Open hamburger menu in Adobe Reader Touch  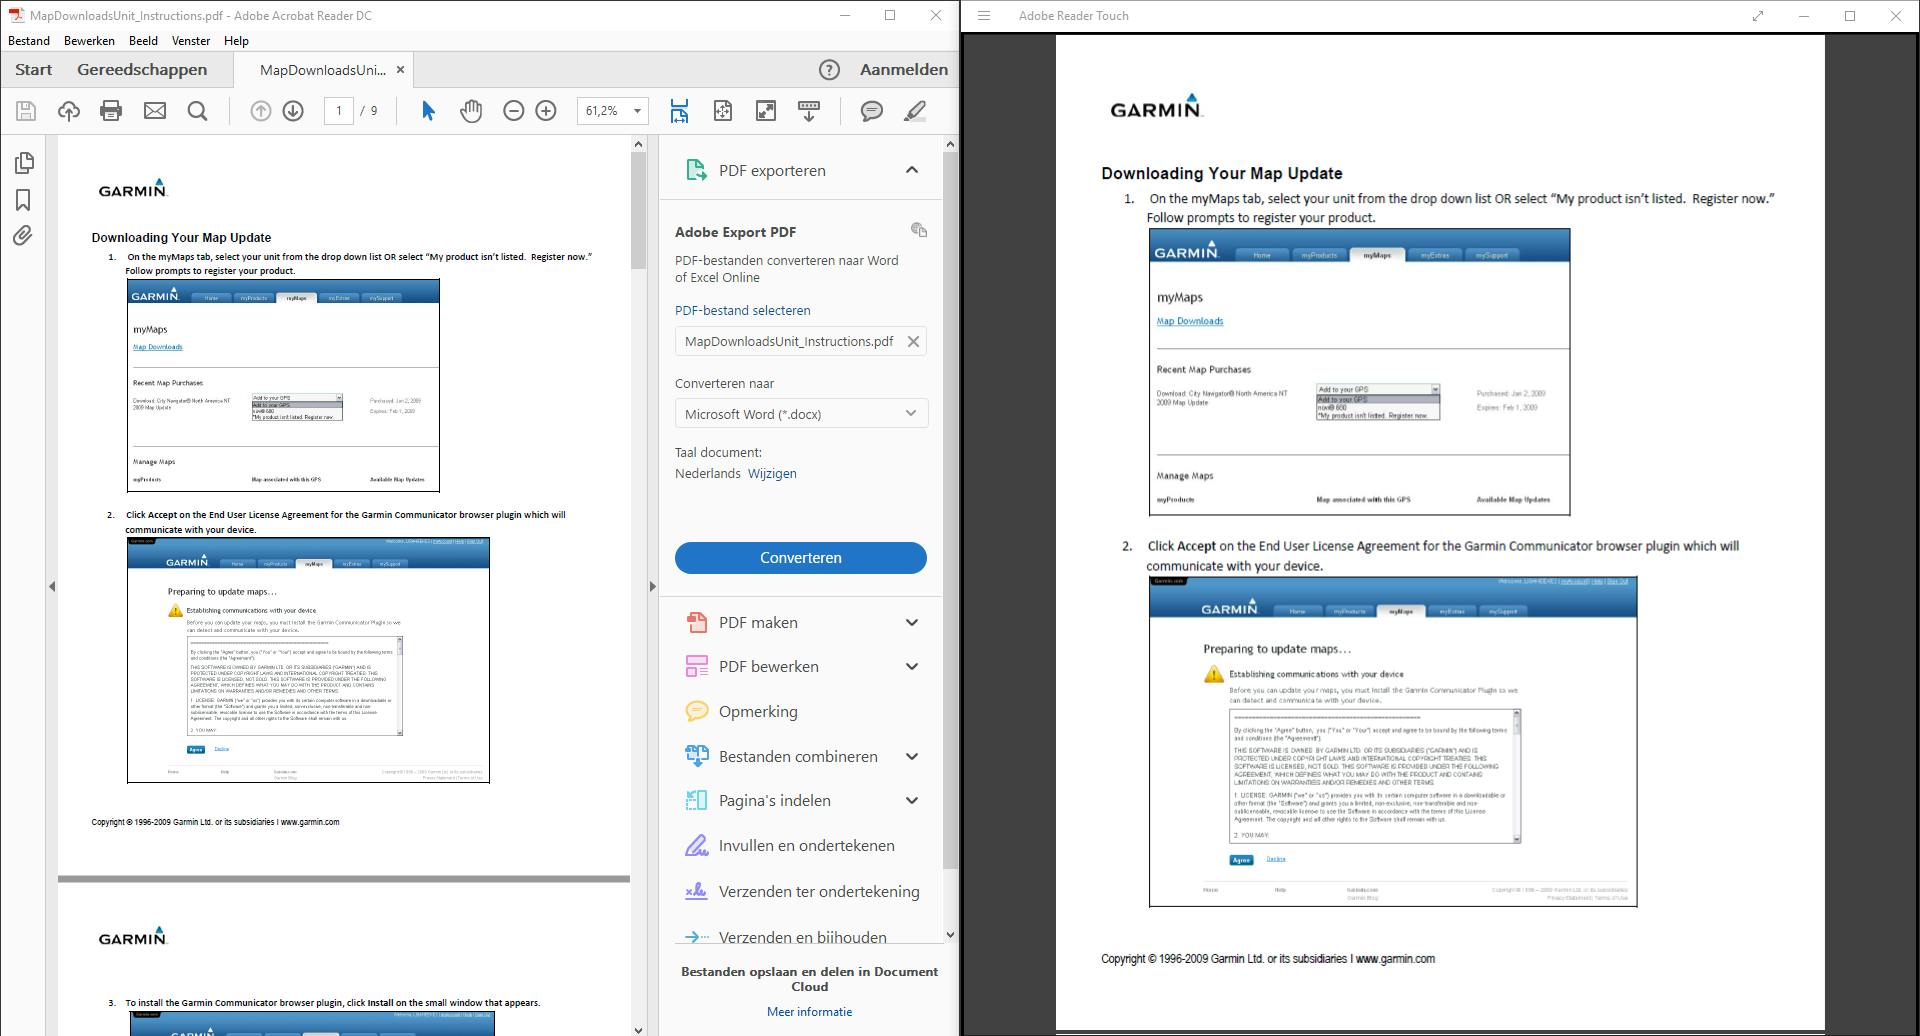984,16
